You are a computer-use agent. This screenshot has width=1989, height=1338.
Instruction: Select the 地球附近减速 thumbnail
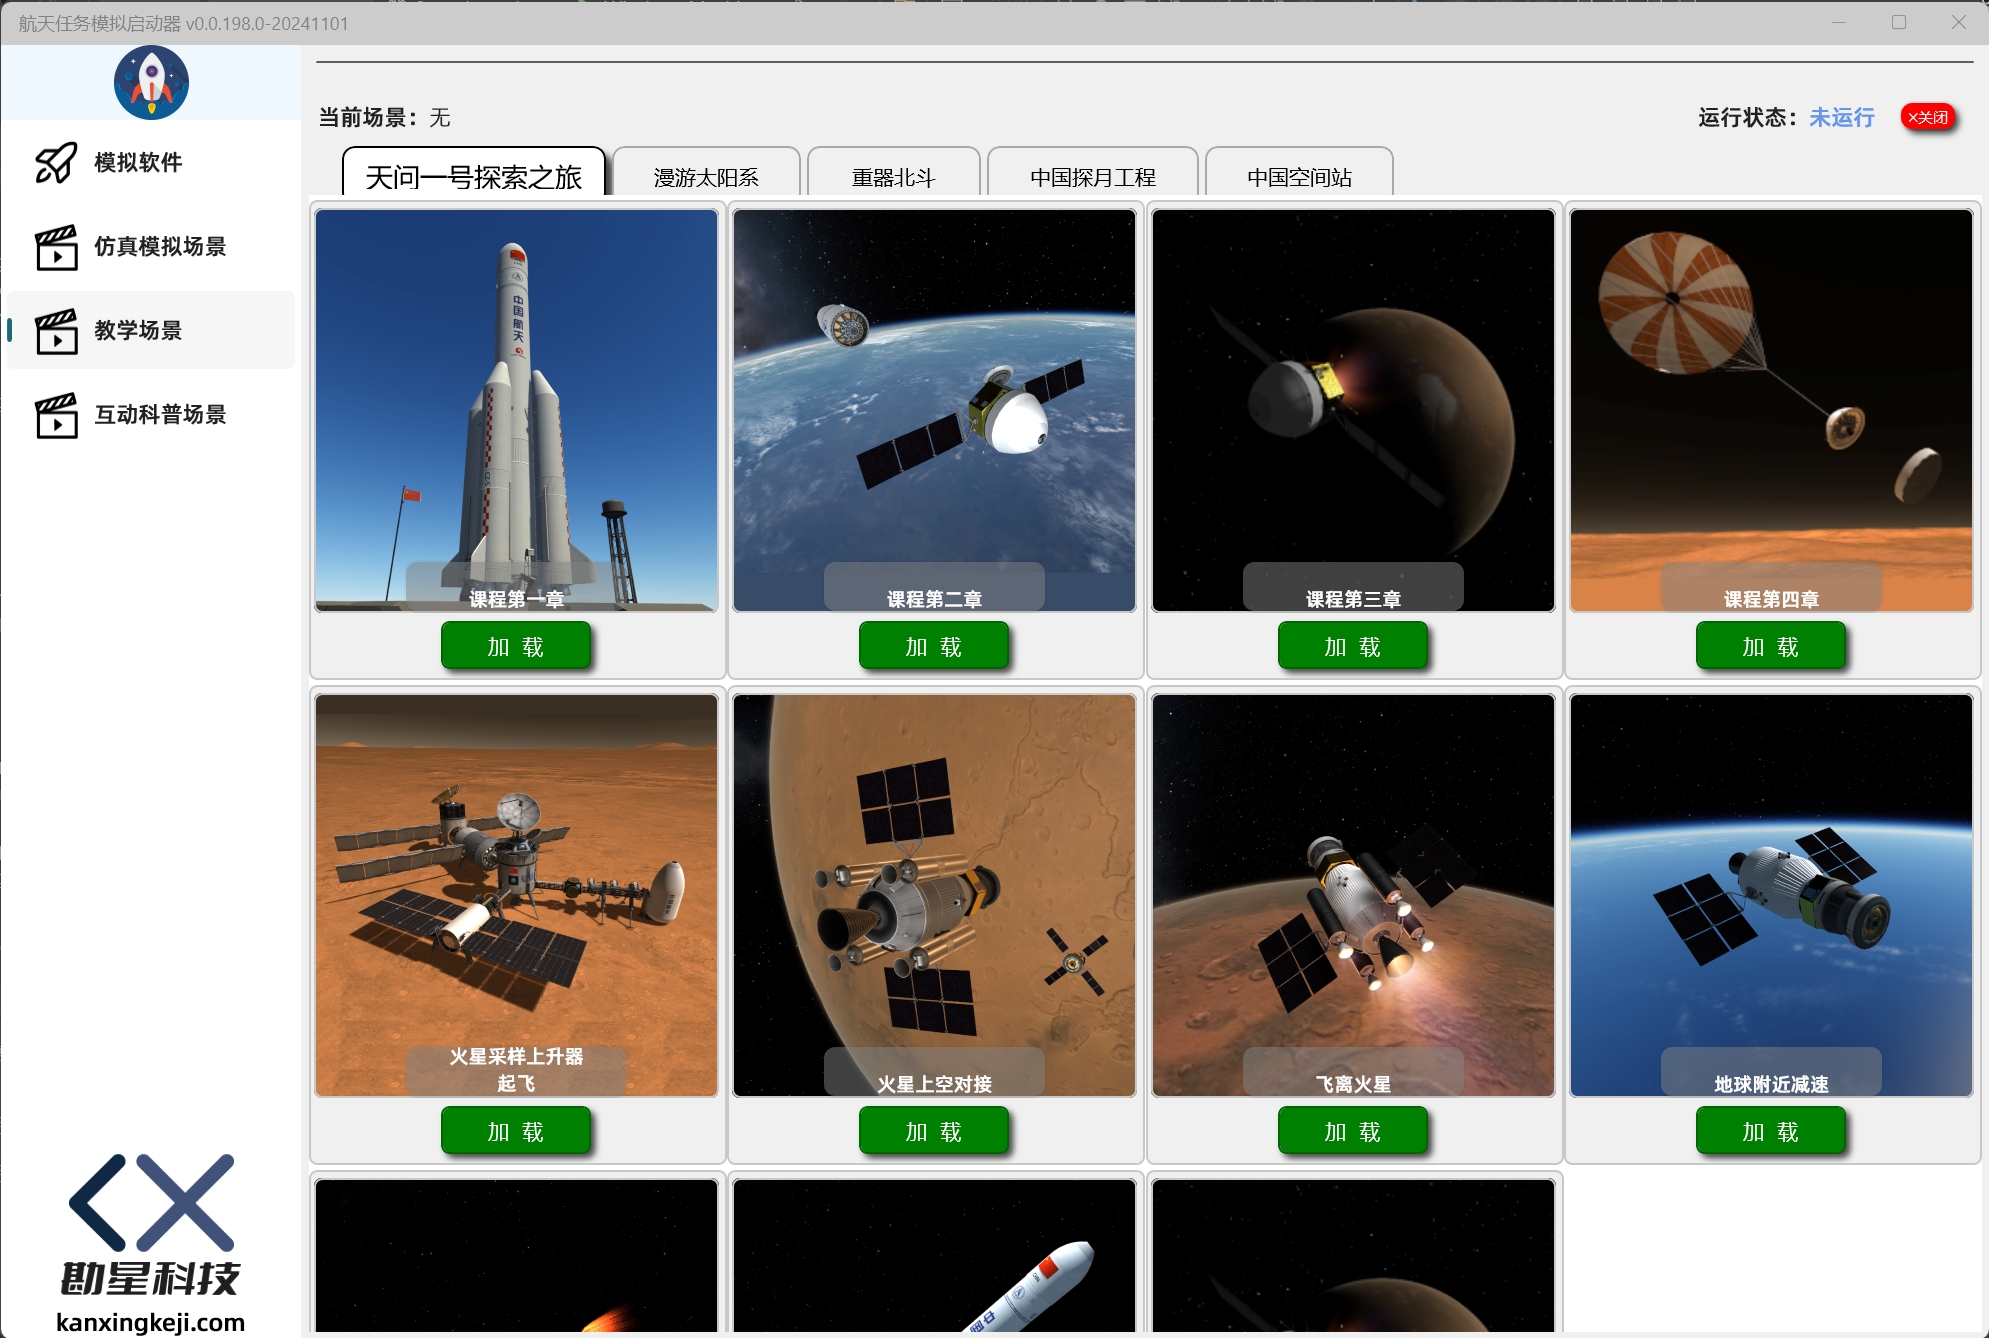[x=1771, y=895]
